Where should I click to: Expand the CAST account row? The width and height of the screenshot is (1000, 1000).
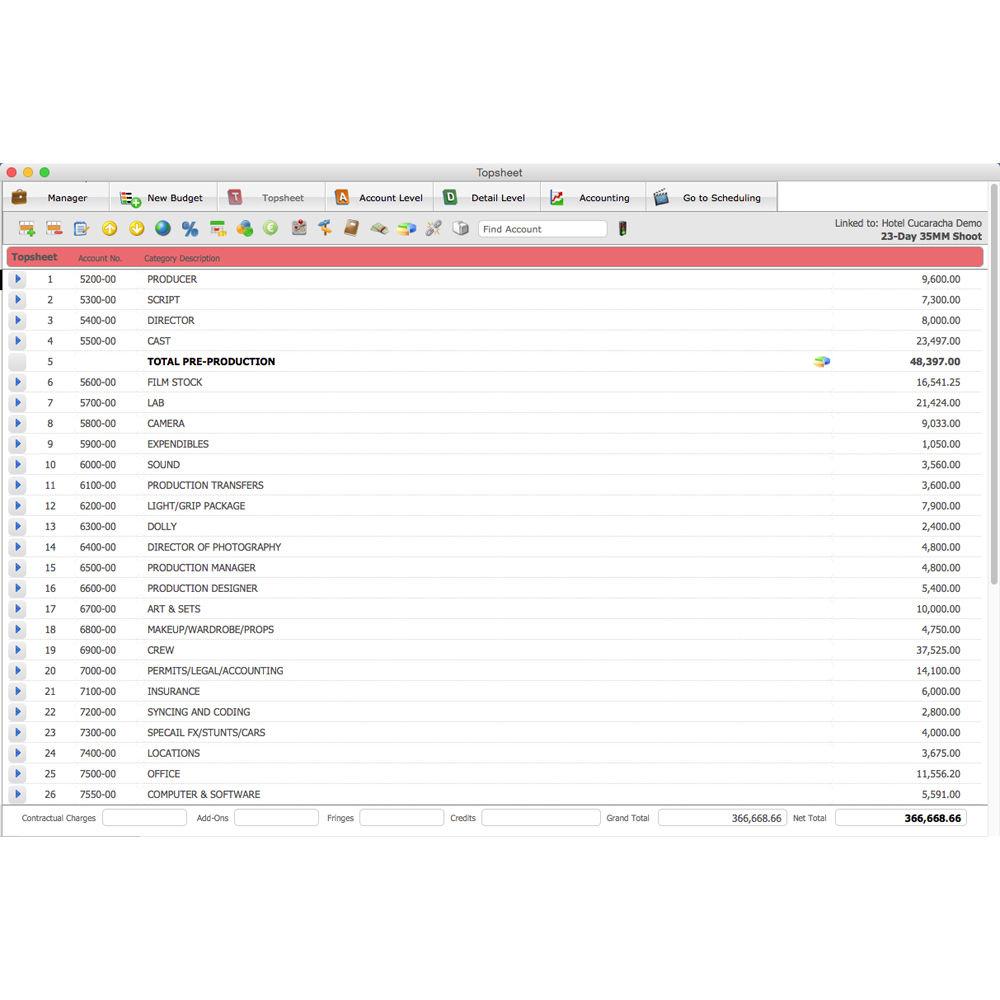pyautogui.click(x=16, y=341)
